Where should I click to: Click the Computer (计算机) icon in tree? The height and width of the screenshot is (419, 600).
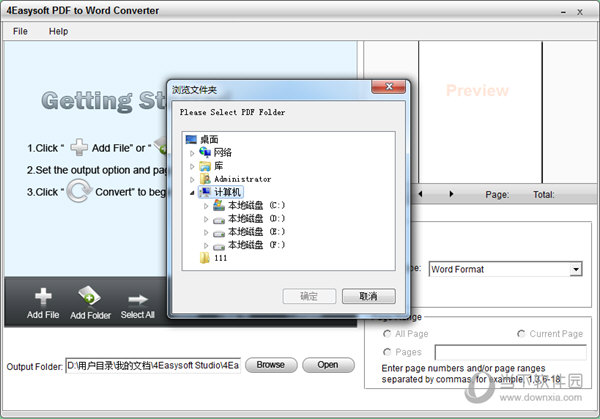205,192
